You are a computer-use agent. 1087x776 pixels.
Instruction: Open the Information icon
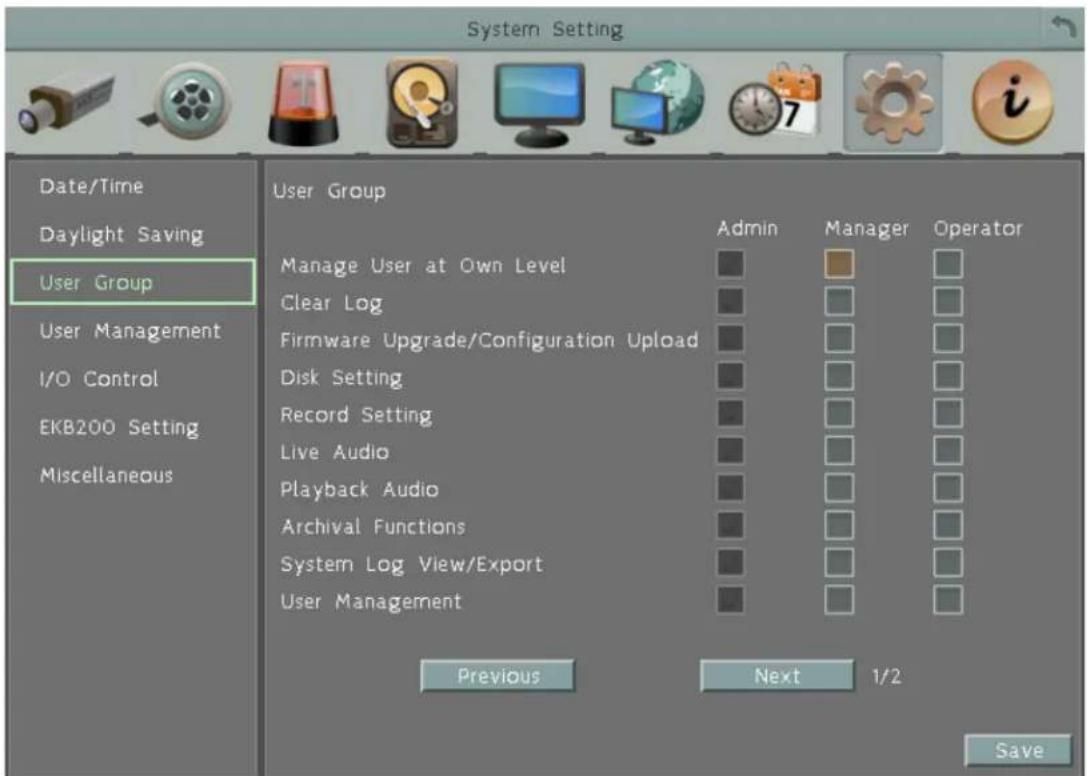click(x=1012, y=103)
